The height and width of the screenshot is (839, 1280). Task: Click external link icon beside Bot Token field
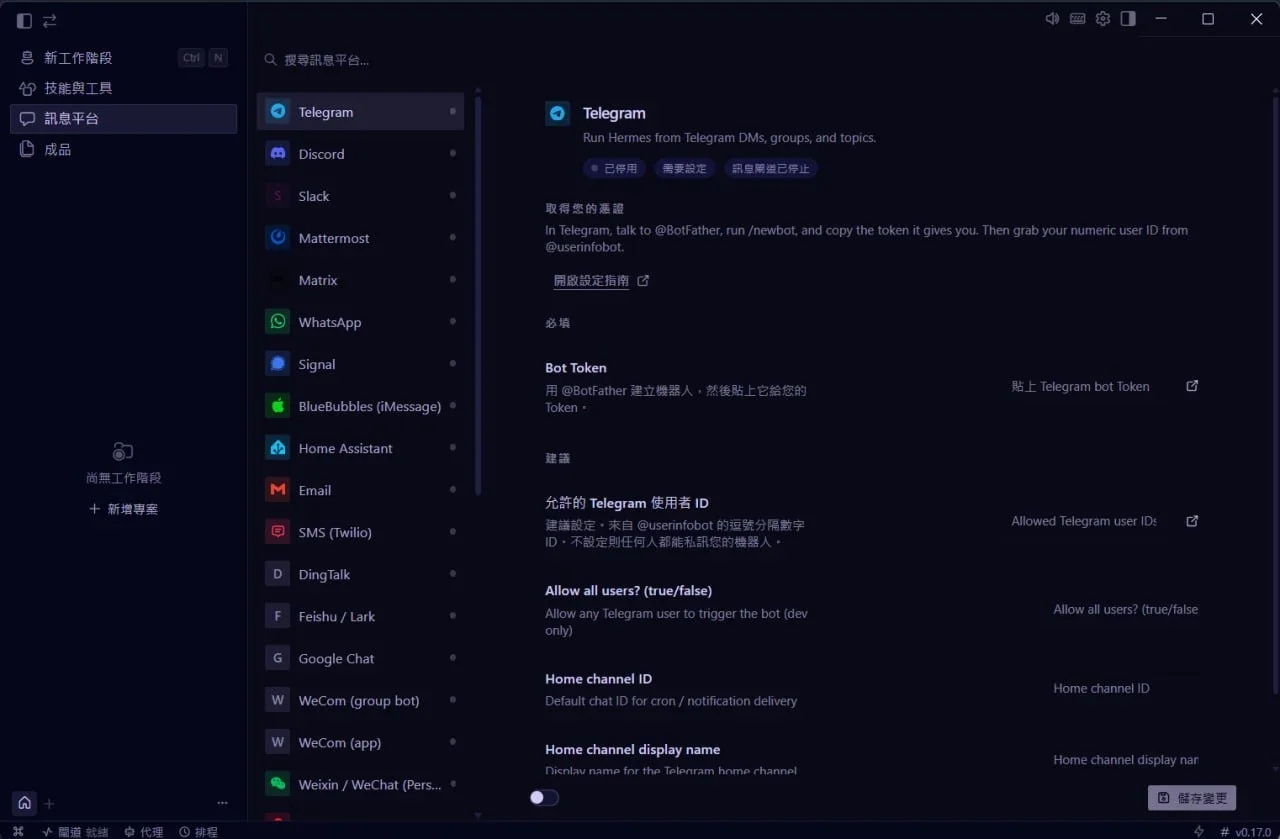(1192, 386)
